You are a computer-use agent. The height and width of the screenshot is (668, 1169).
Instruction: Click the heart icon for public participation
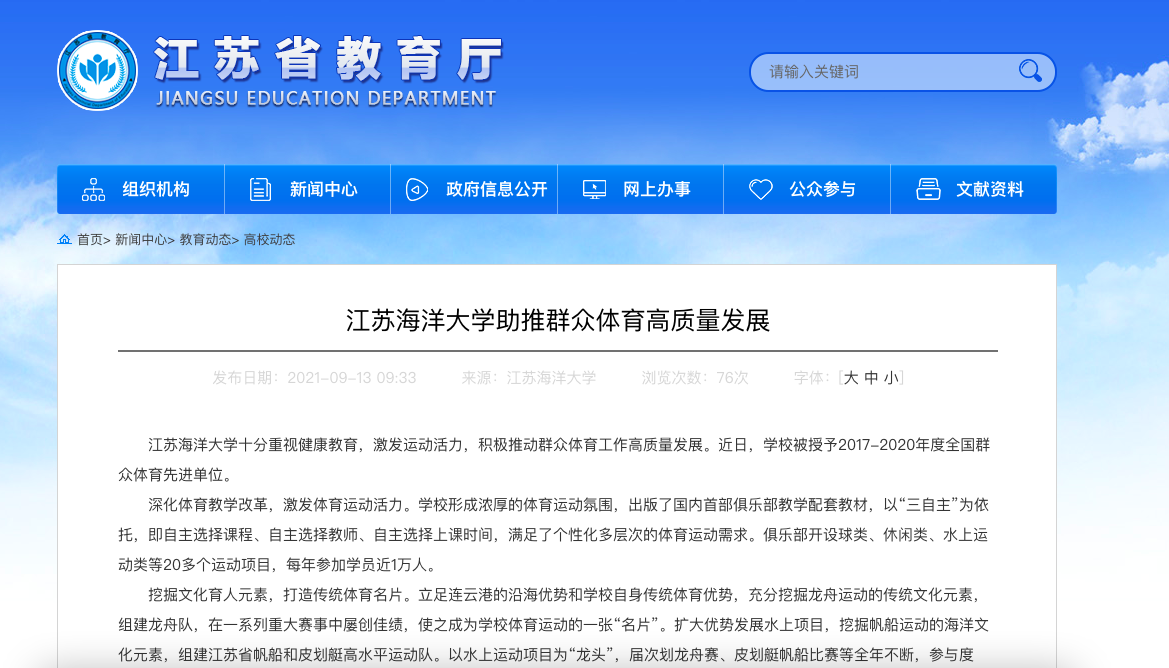[761, 189]
